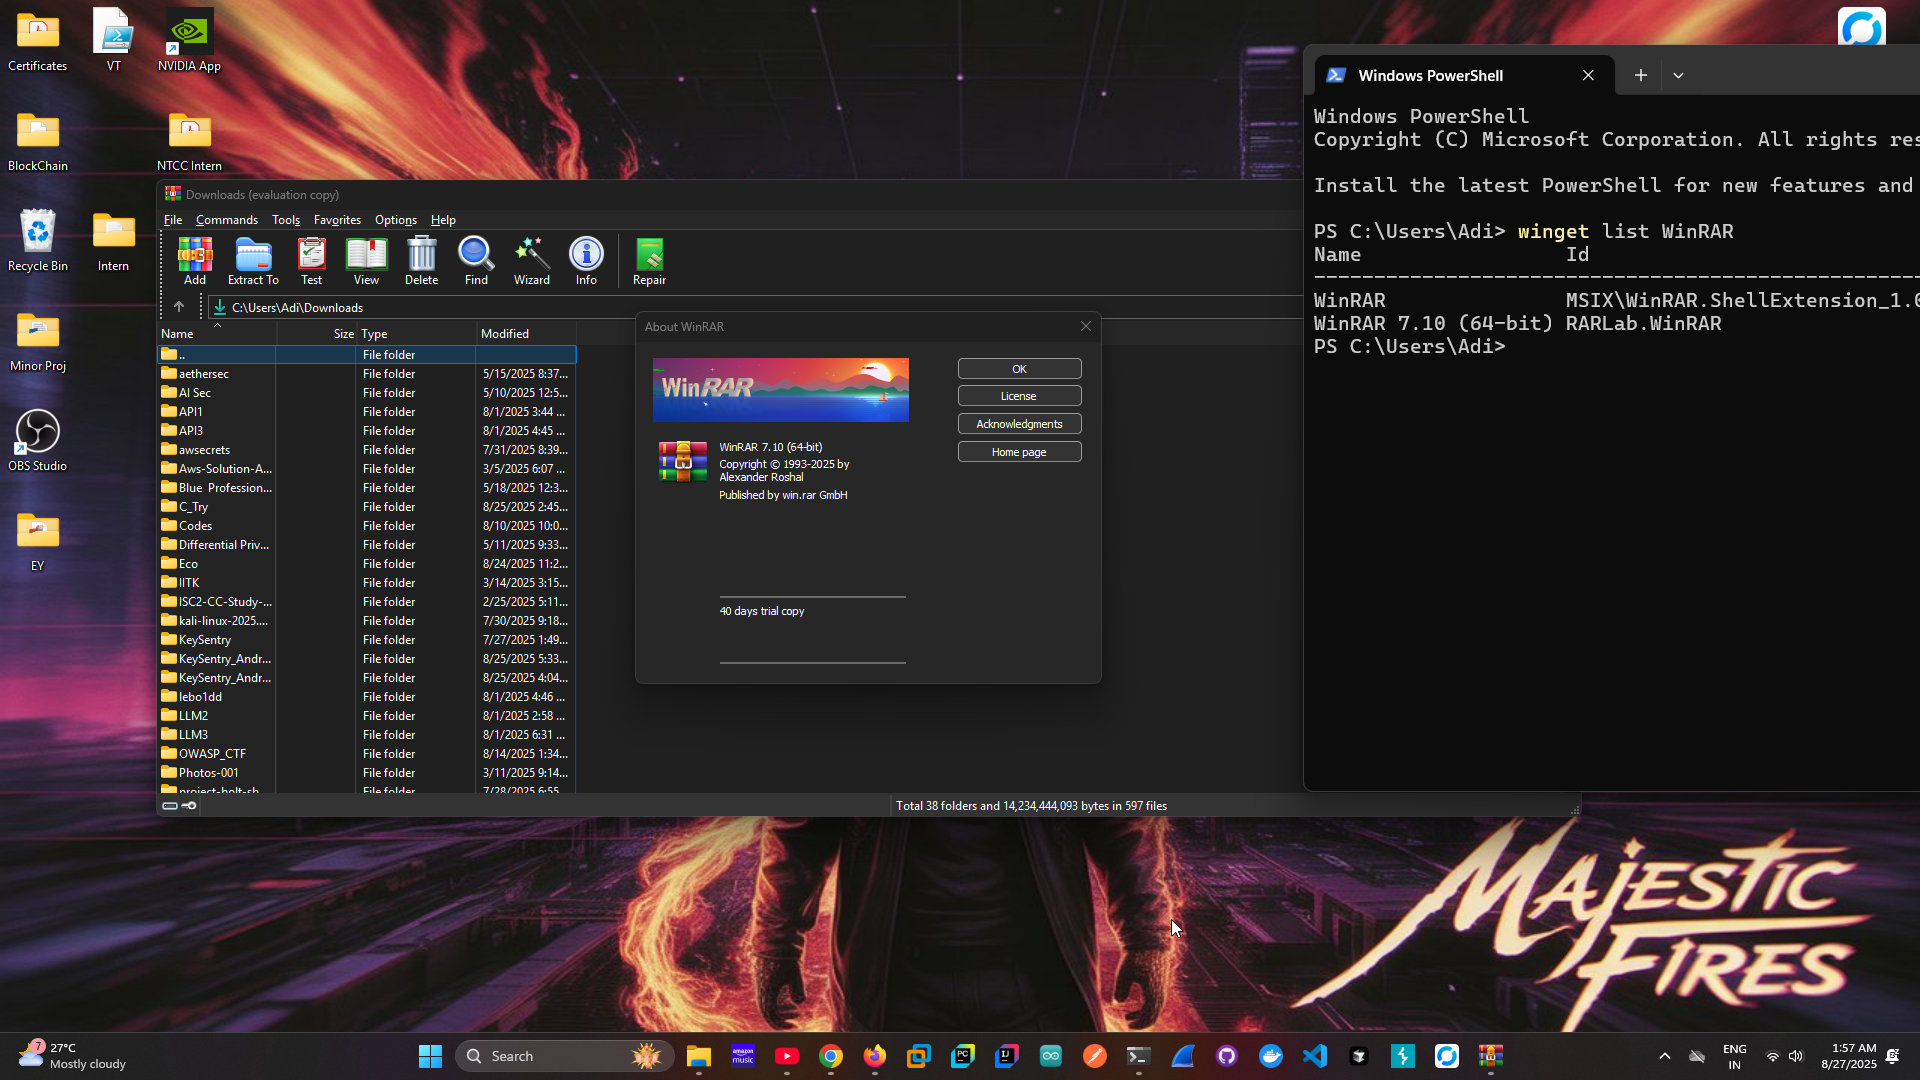The width and height of the screenshot is (1920, 1080).
Task: Open Google Chrome from the taskbar
Action: (831, 1056)
